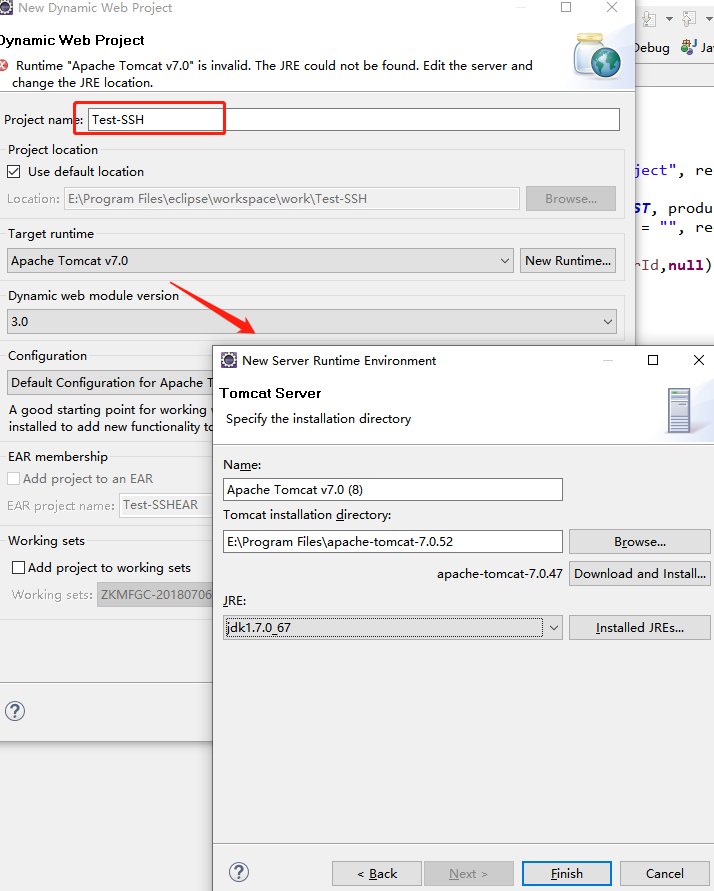This screenshot has height=891, width=714.
Task: Click Tomcat installation directory field
Action: pos(393,542)
